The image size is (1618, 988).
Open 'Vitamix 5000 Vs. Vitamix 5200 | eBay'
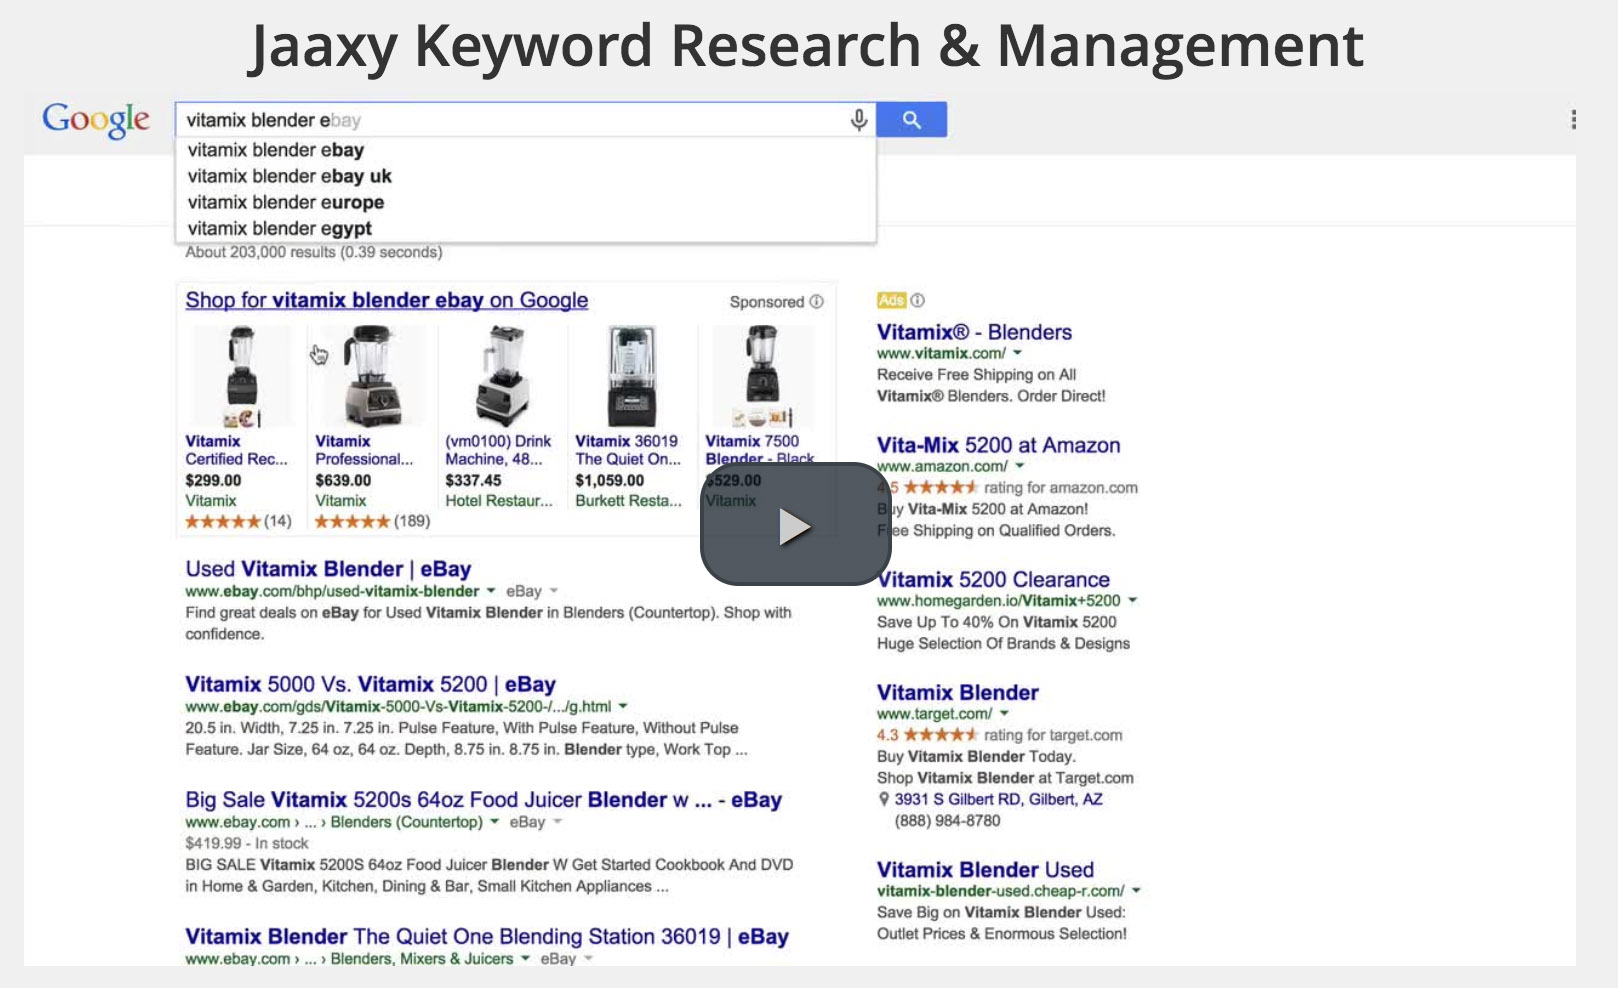click(370, 684)
